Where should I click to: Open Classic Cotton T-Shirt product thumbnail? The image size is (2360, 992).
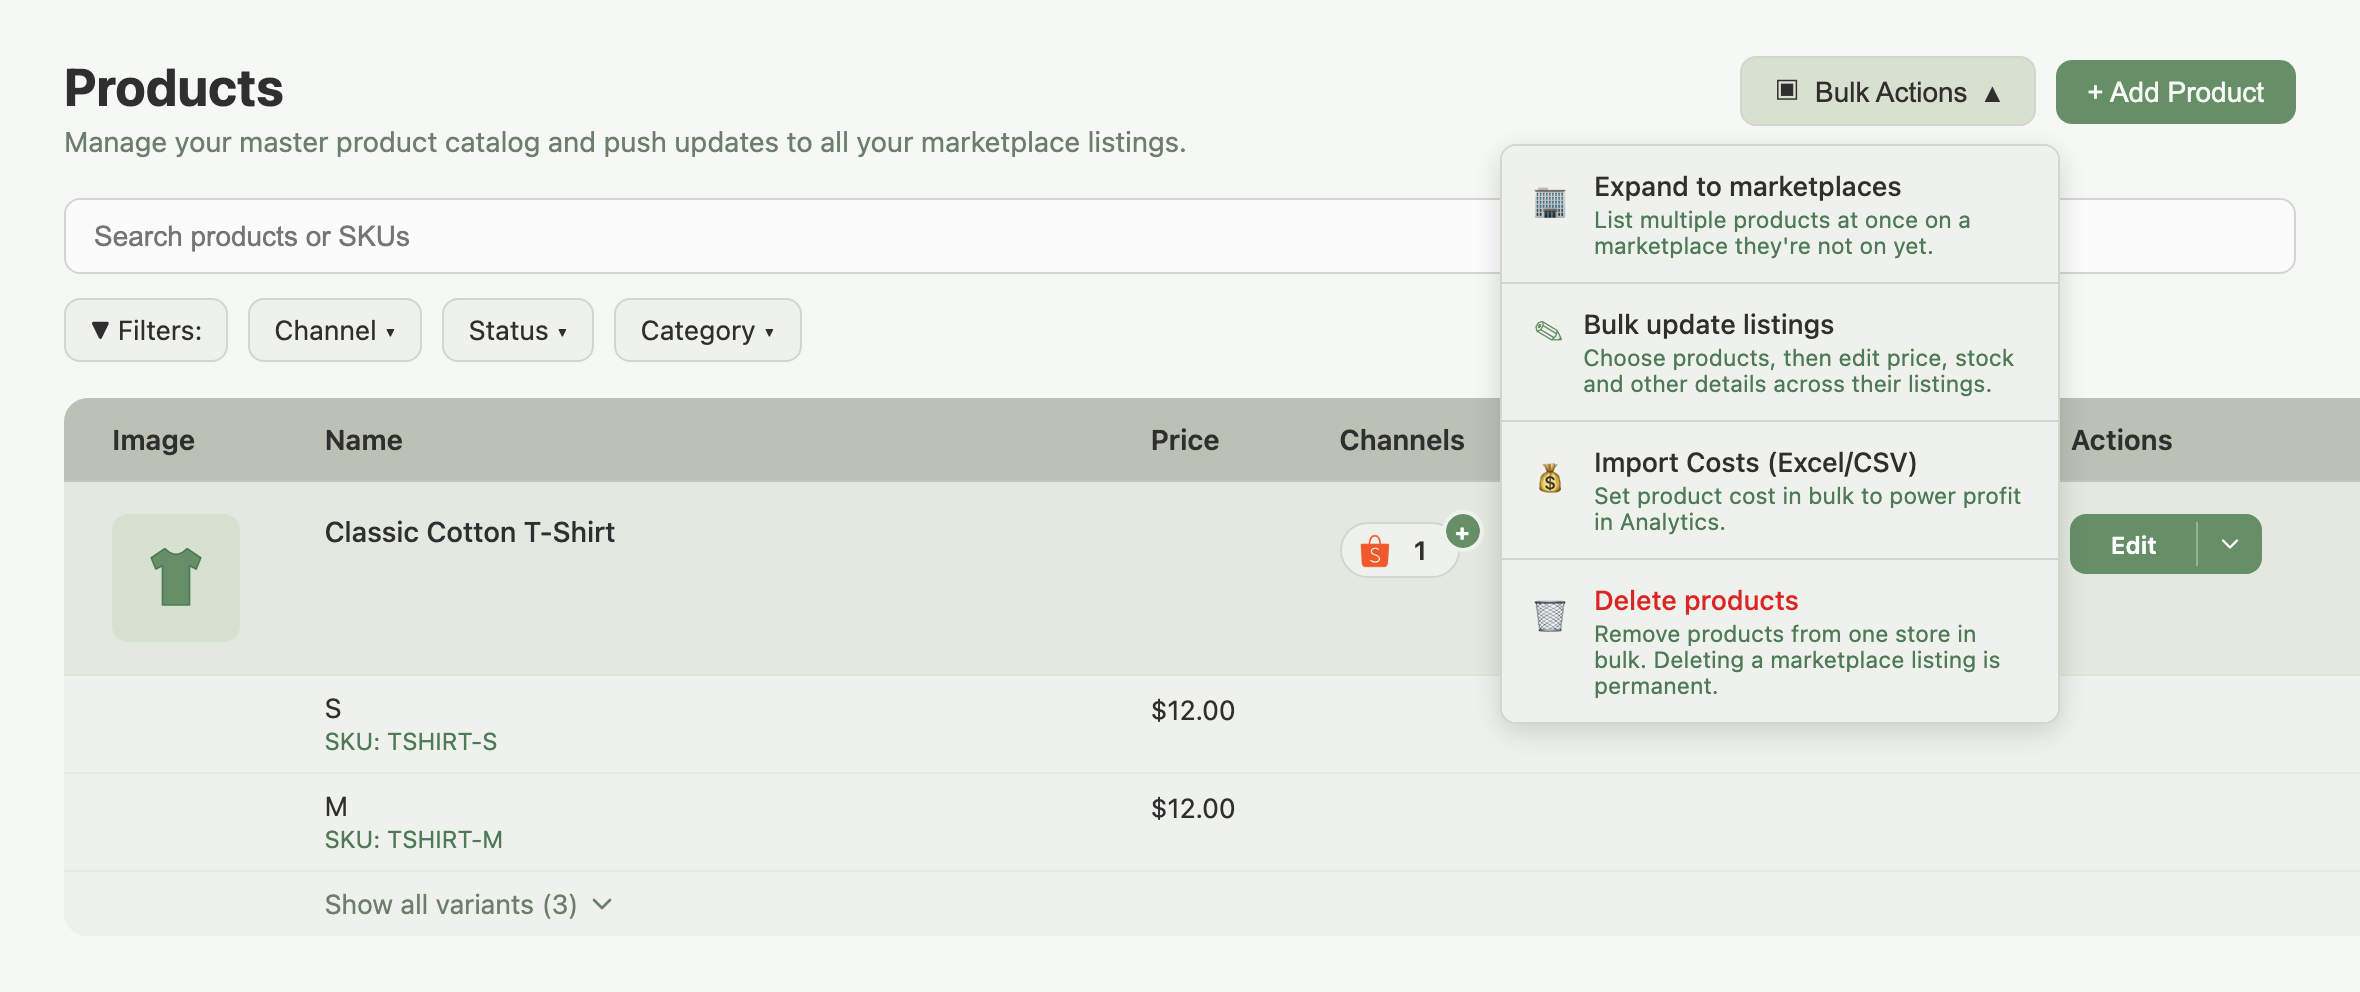click(x=176, y=578)
